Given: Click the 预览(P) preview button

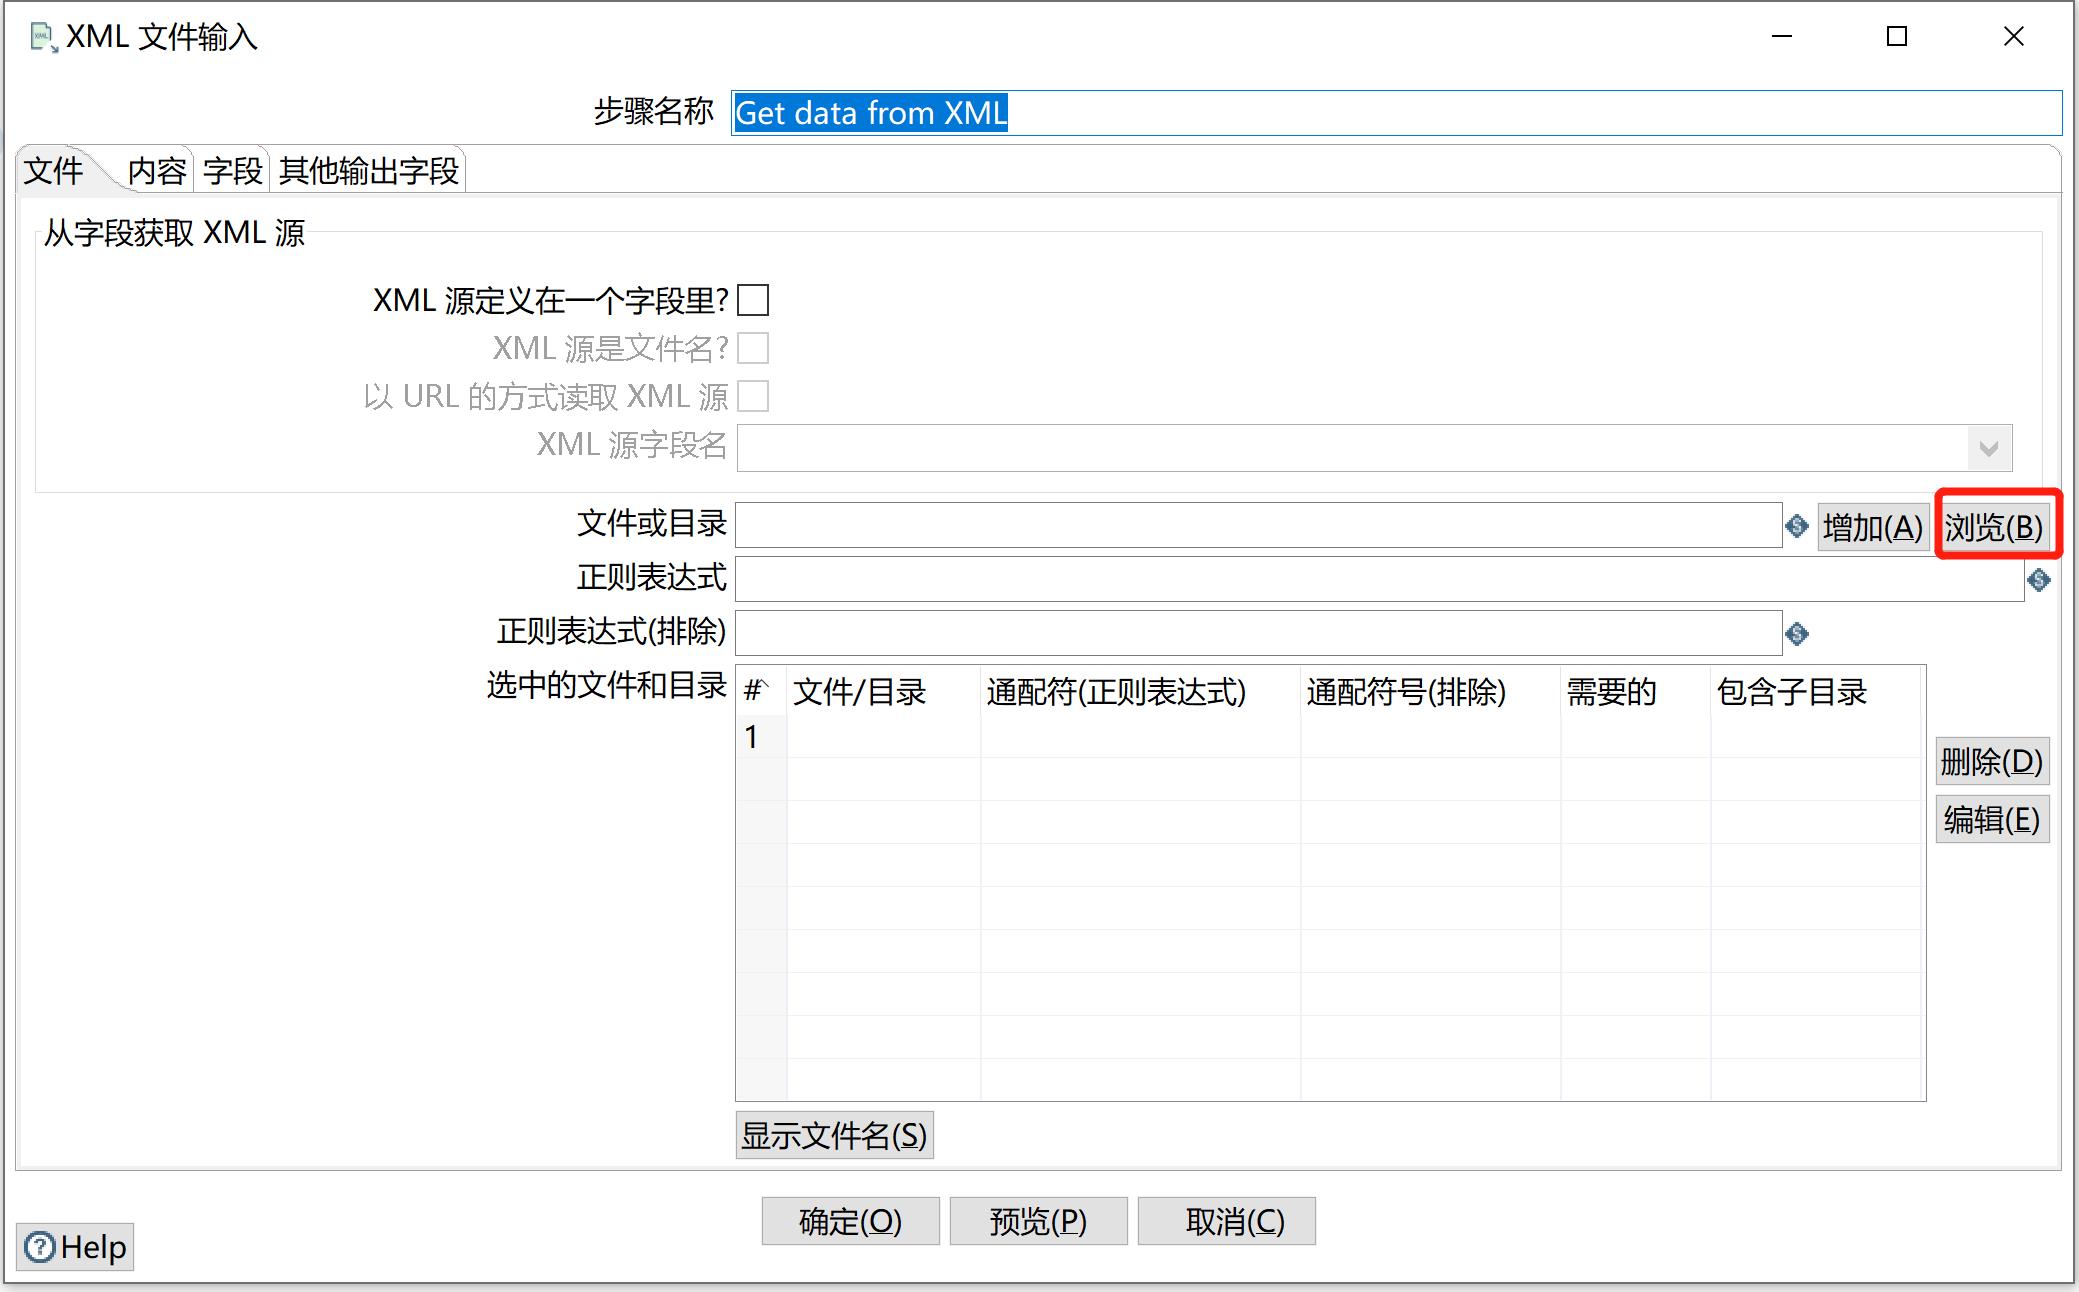Looking at the screenshot, I should (x=1038, y=1221).
